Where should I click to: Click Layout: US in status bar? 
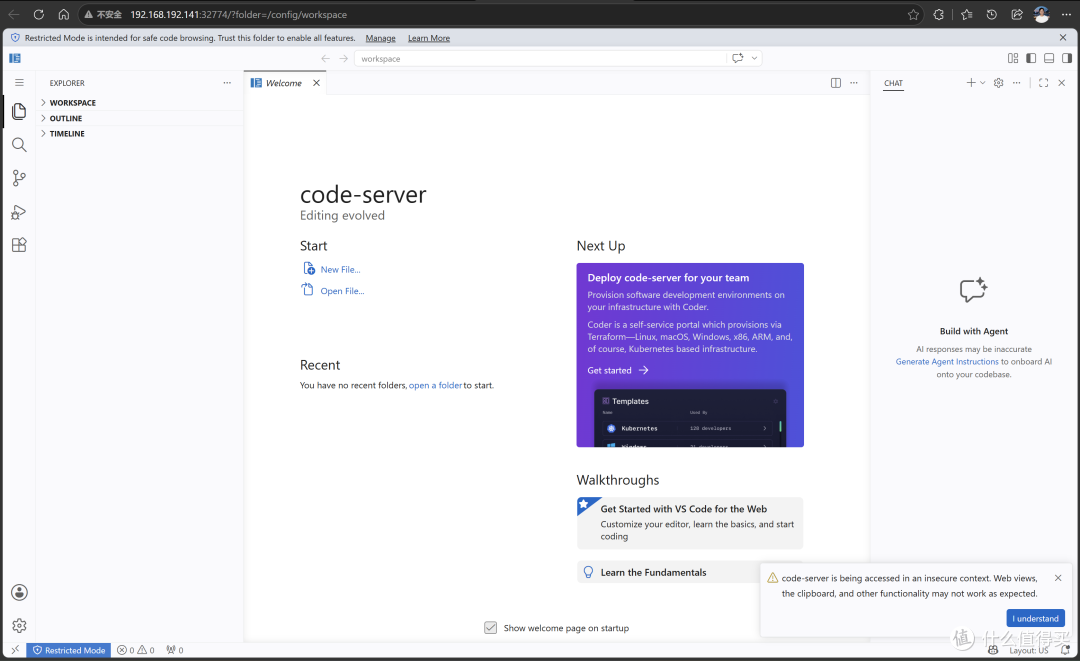tap(1028, 650)
